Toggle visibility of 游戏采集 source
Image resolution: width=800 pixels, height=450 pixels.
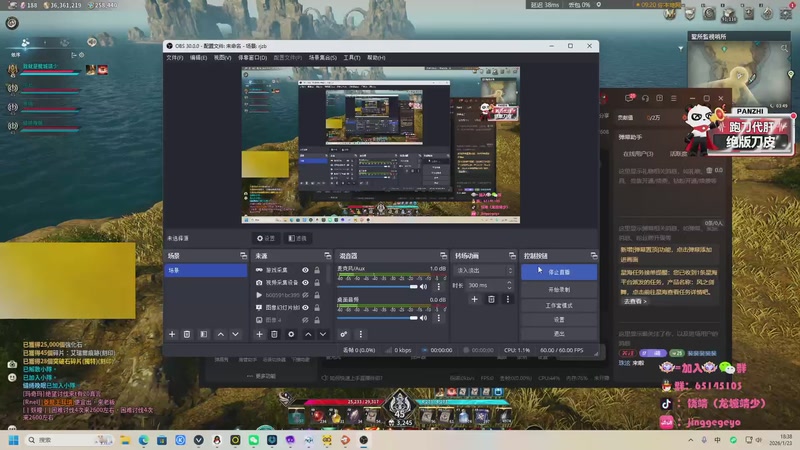pyautogui.click(x=305, y=270)
